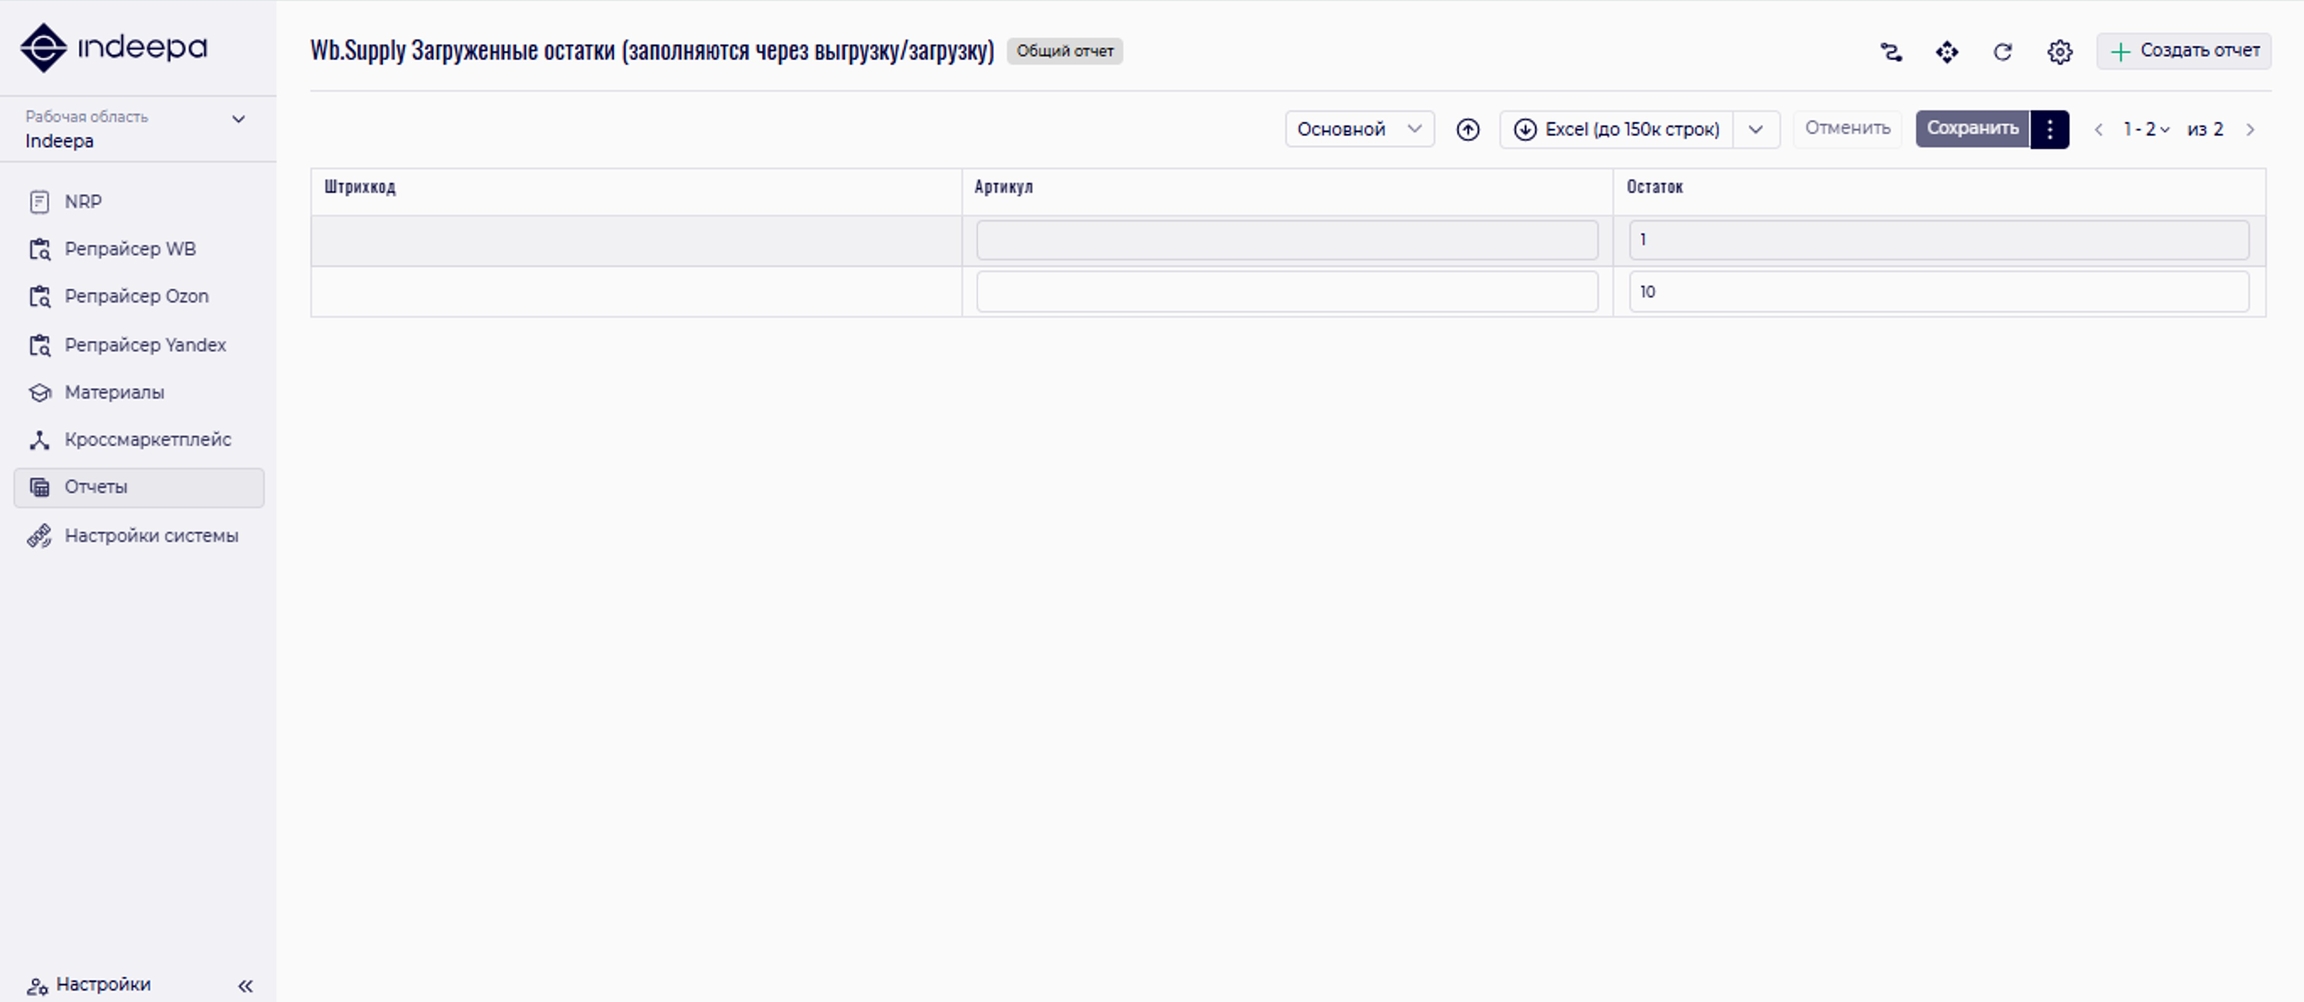Click the route connections icon in header
Viewport: 2304px width, 1002px height.
click(x=1890, y=52)
